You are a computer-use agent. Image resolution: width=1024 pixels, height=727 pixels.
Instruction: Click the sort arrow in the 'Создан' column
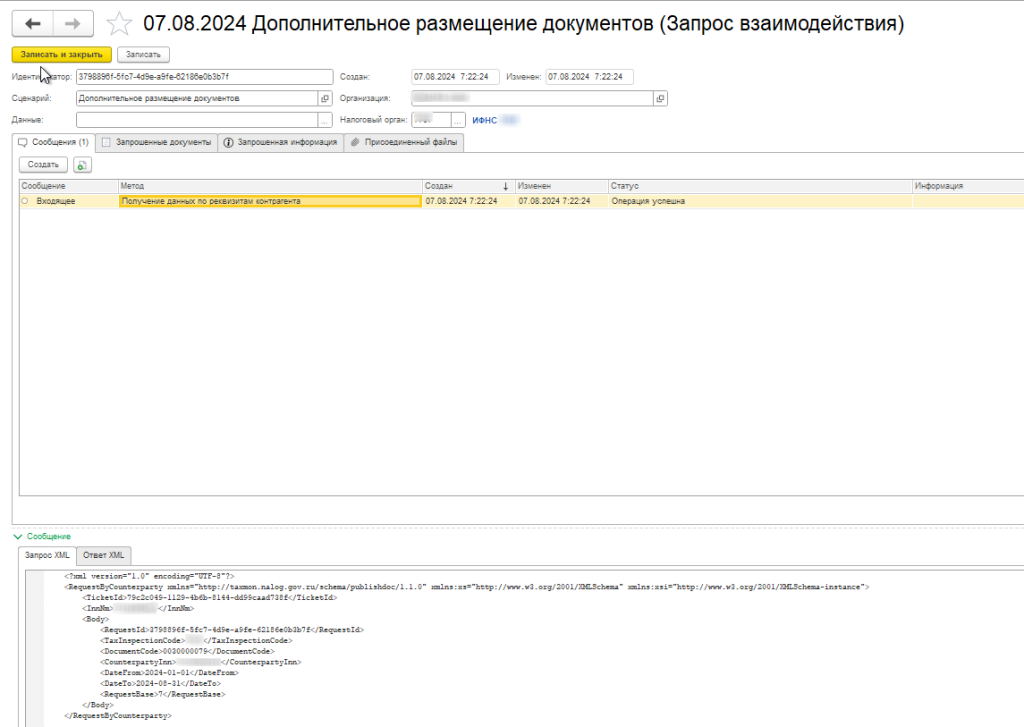[x=505, y=186]
